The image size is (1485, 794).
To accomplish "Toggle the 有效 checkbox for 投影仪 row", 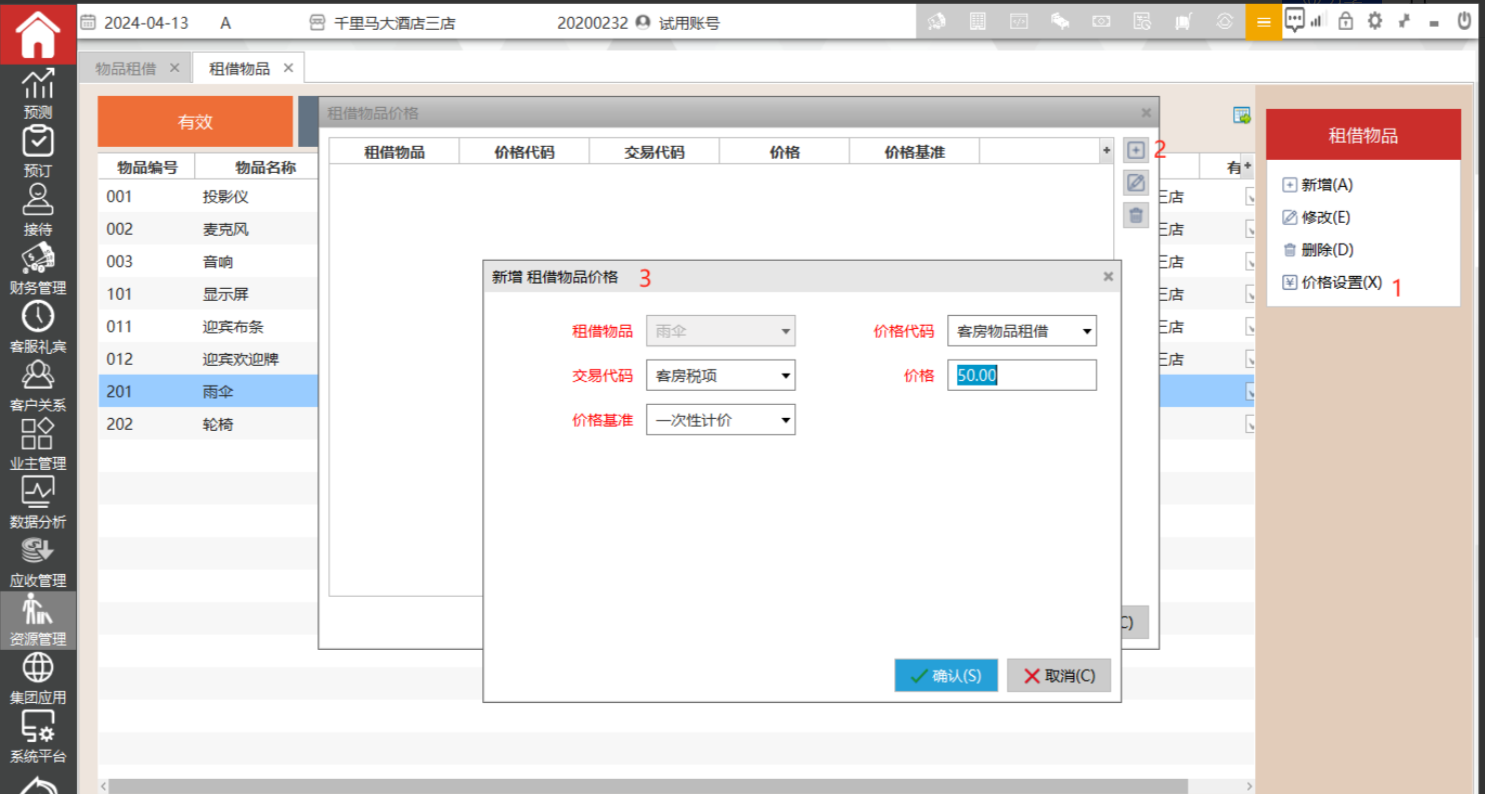I will [1250, 197].
